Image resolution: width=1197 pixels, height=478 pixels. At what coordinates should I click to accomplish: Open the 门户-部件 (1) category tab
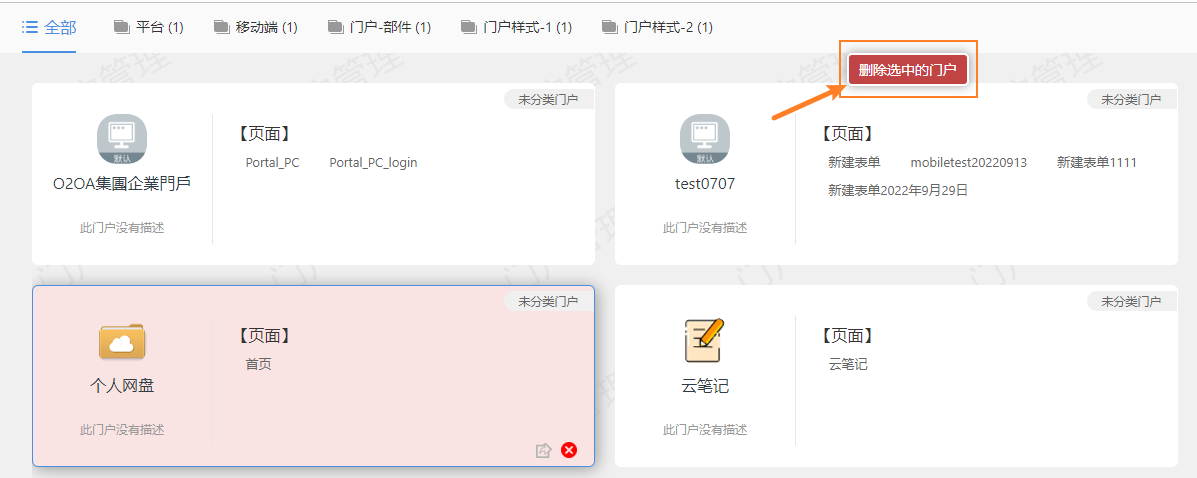tap(380, 27)
